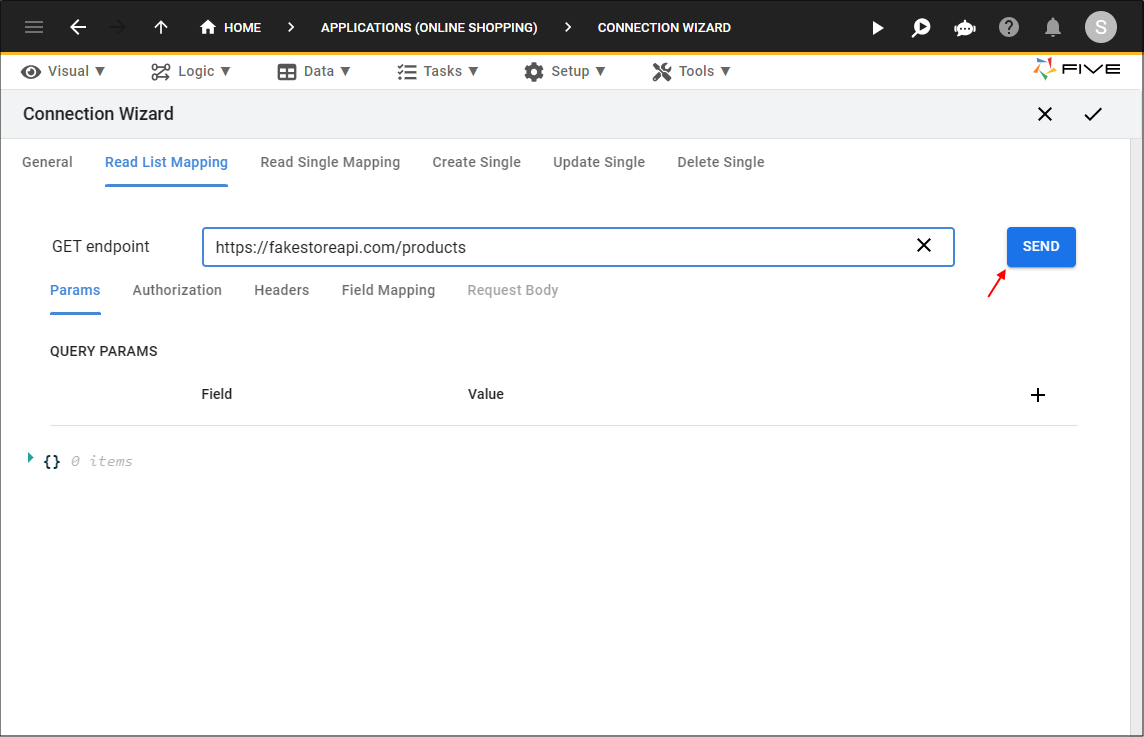Select the Params sub-tab
The height and width of the screenshot is (737, 1144).
75,290
